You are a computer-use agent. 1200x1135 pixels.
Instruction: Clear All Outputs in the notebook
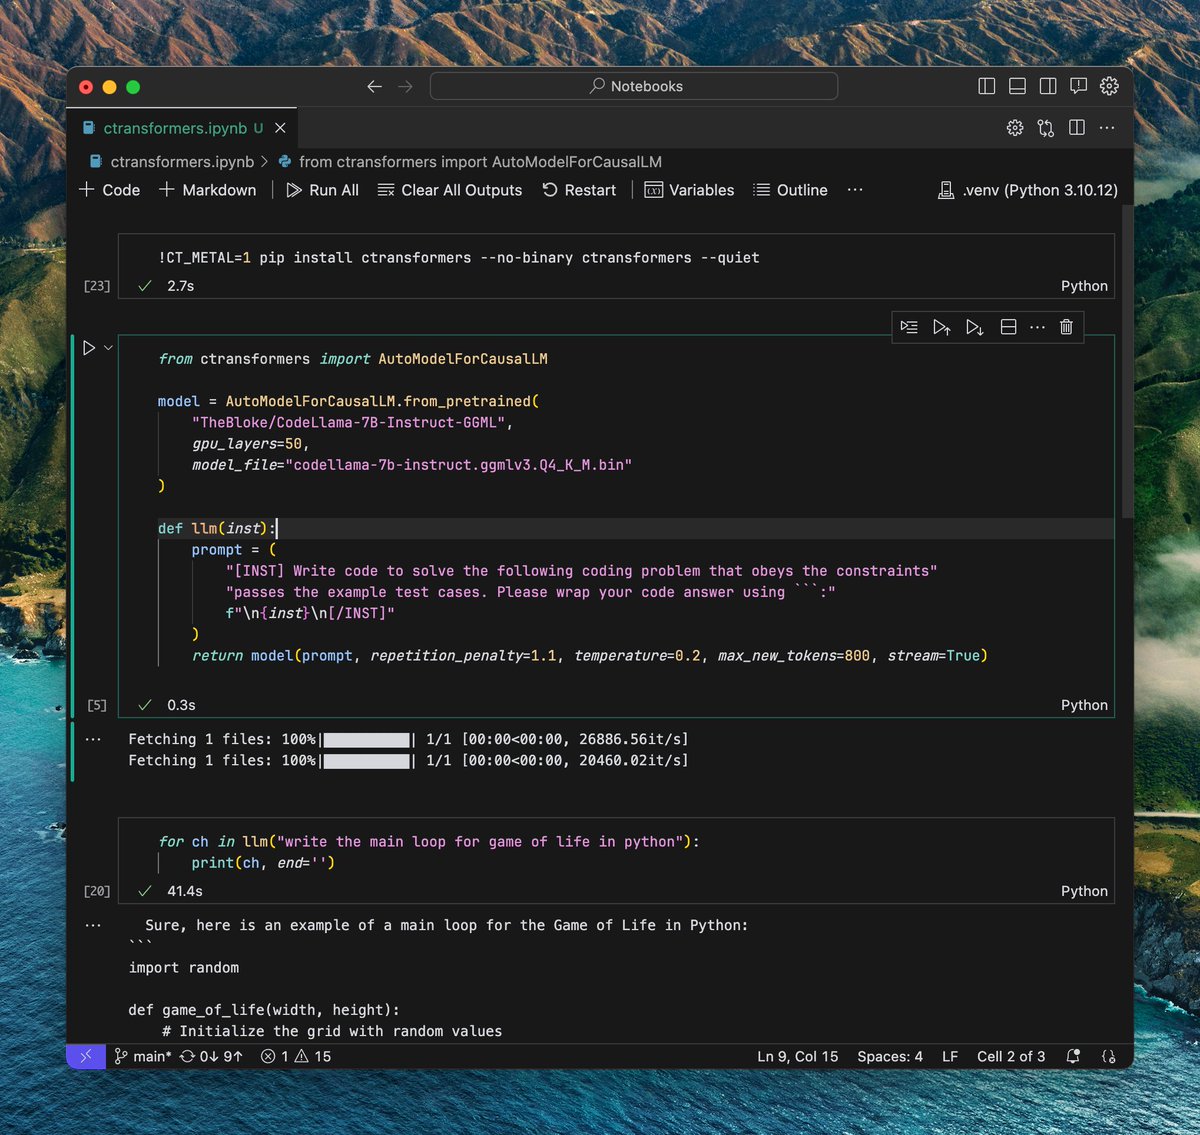point(450,190)
